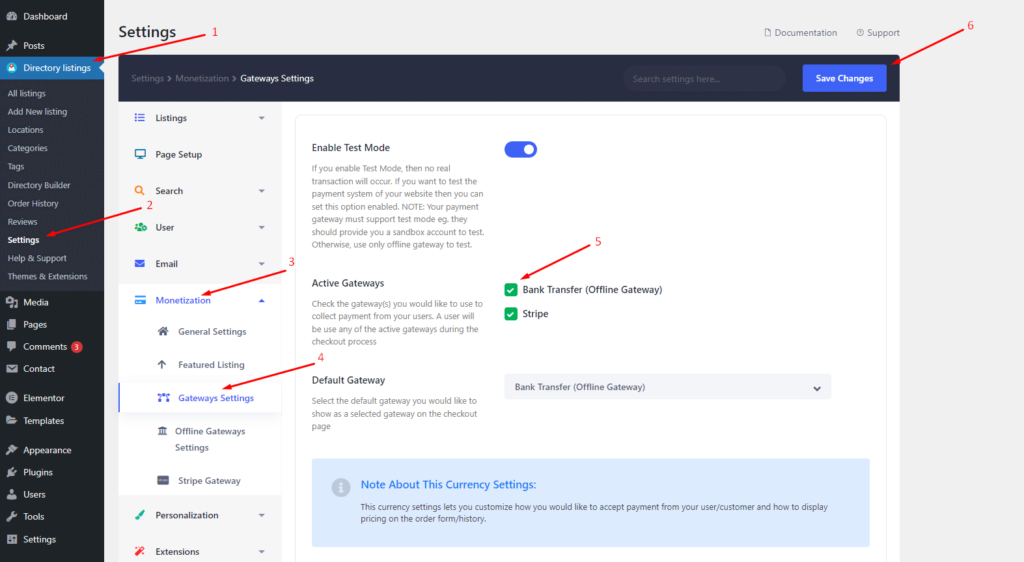Viewport: 1024px width, 562px height.
Task: Click the Offline Gateways bank icon
Action: click(162, 431)
